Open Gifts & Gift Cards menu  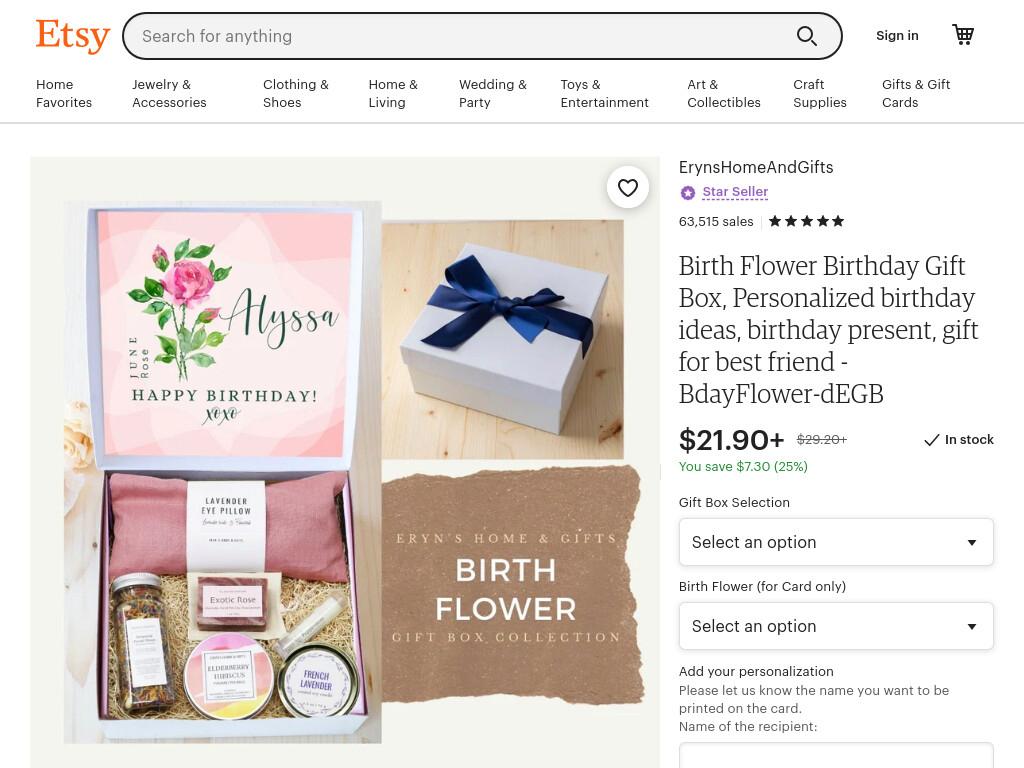tap(916, 93)
